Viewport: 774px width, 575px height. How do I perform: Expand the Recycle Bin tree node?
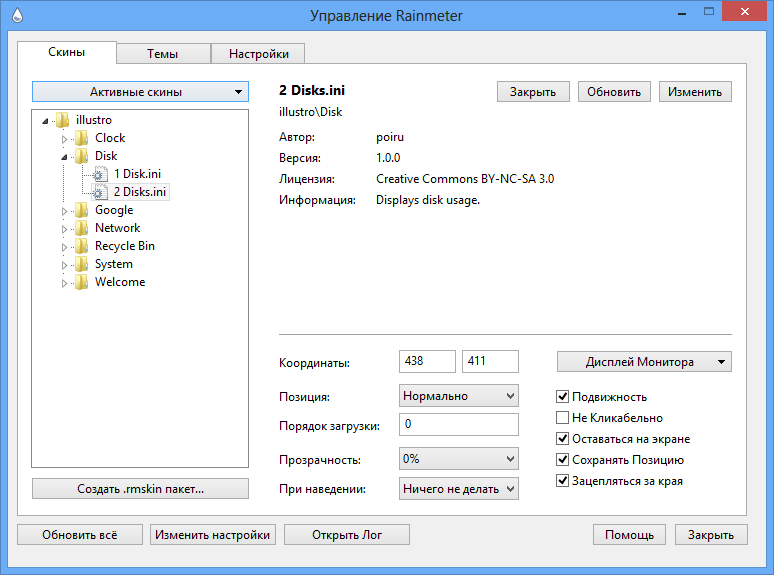64,247
